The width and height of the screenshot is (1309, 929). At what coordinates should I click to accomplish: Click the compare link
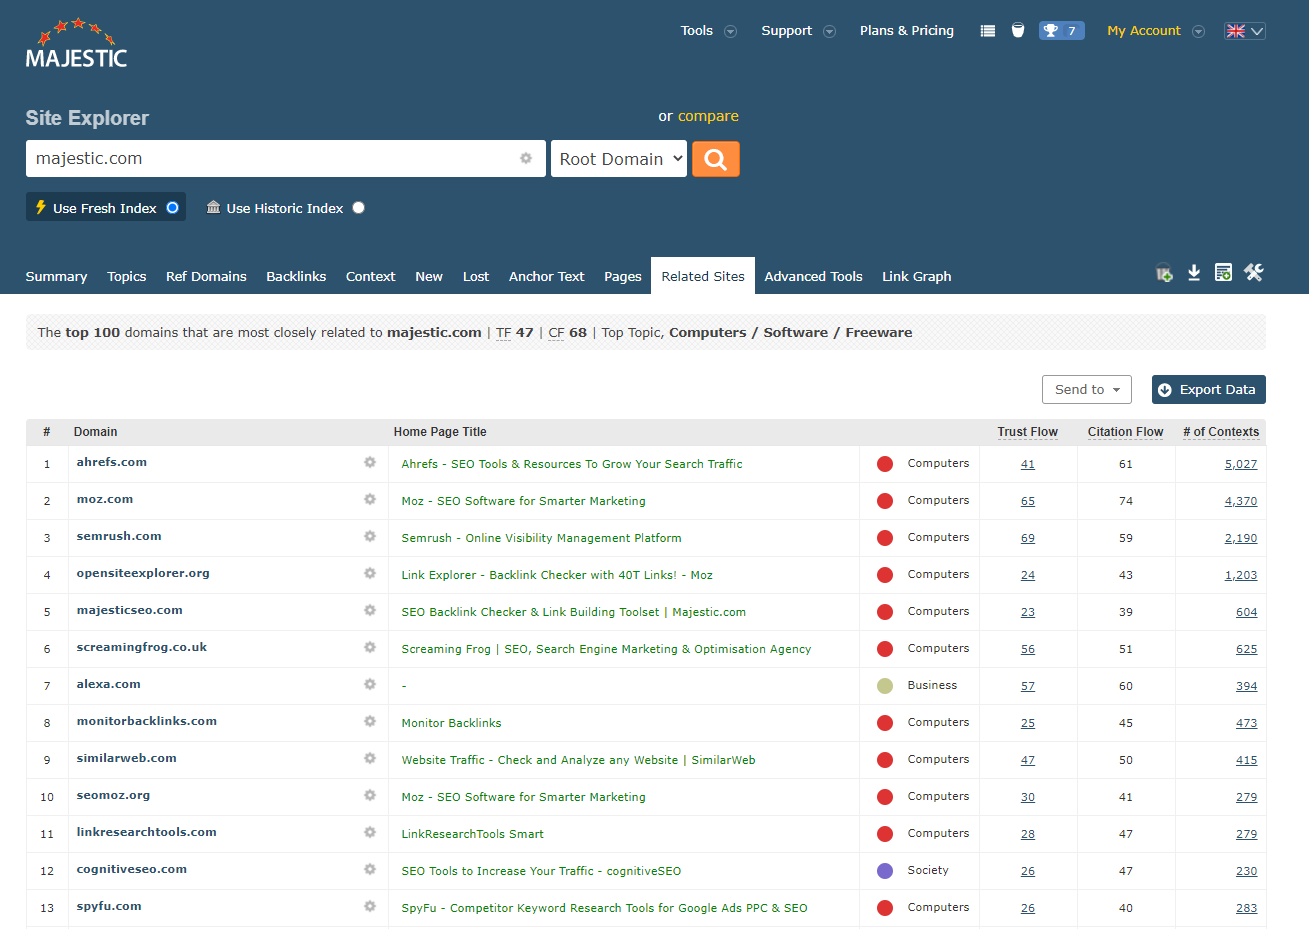[x=708, y=116]
